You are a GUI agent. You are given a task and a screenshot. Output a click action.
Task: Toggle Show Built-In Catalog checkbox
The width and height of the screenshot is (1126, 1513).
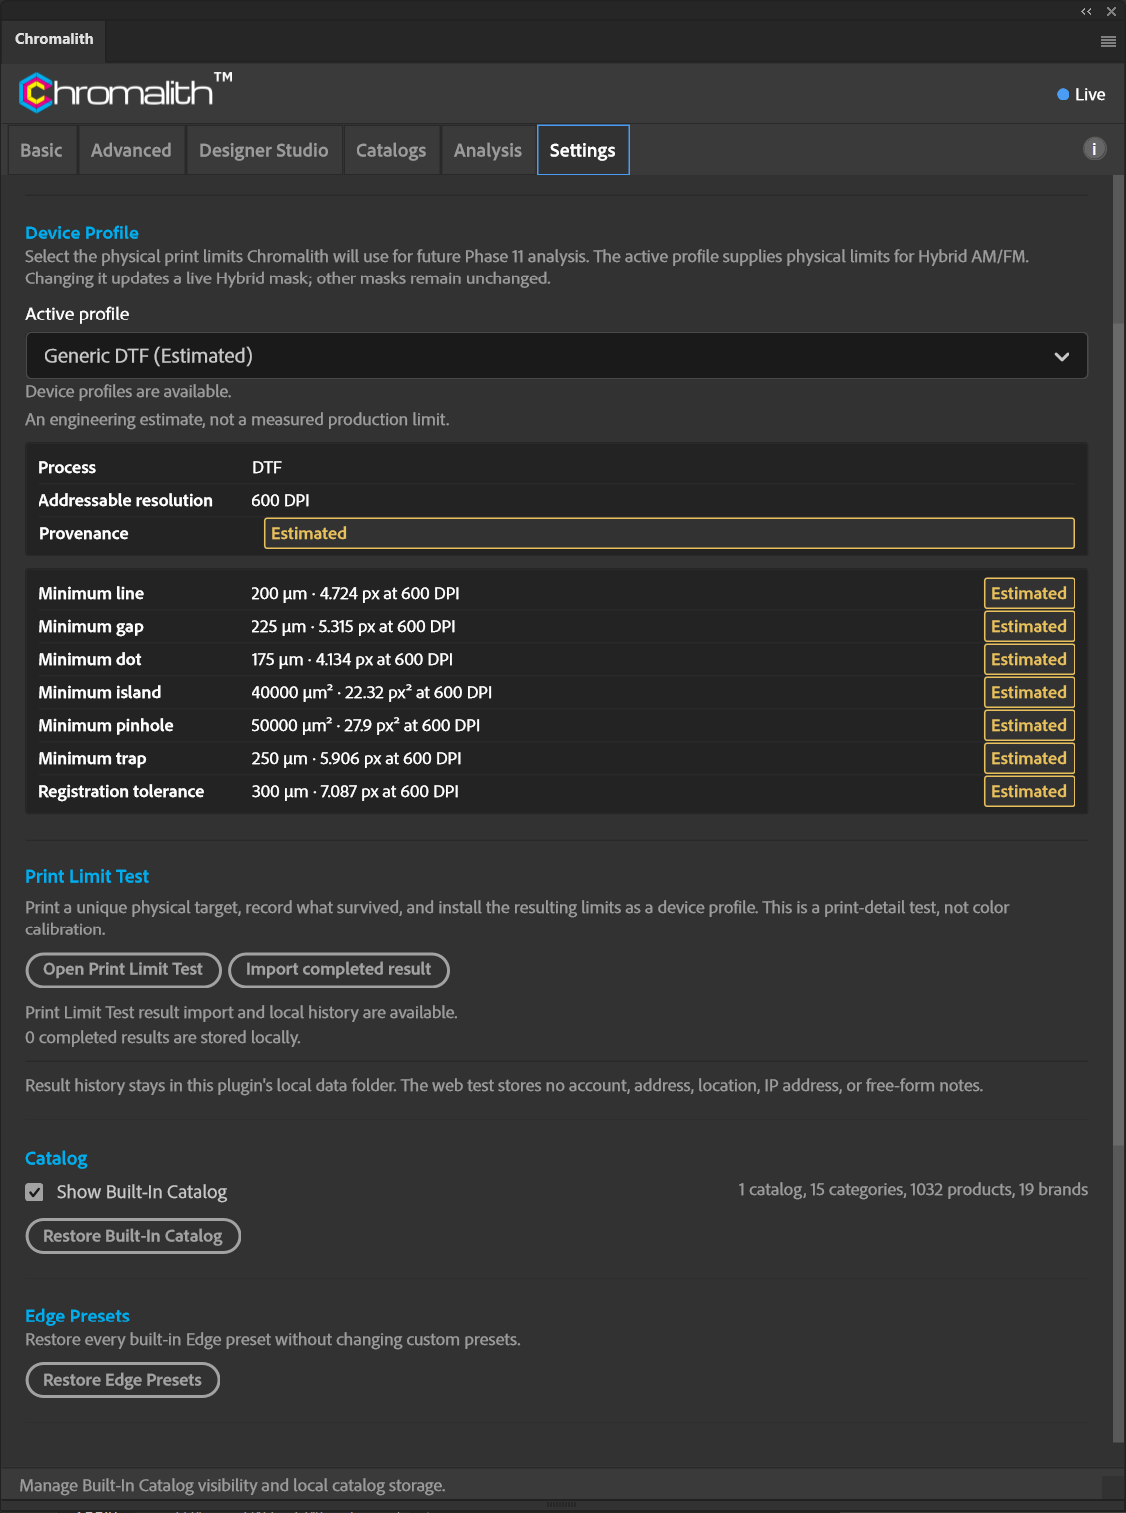coord(35,1192)
